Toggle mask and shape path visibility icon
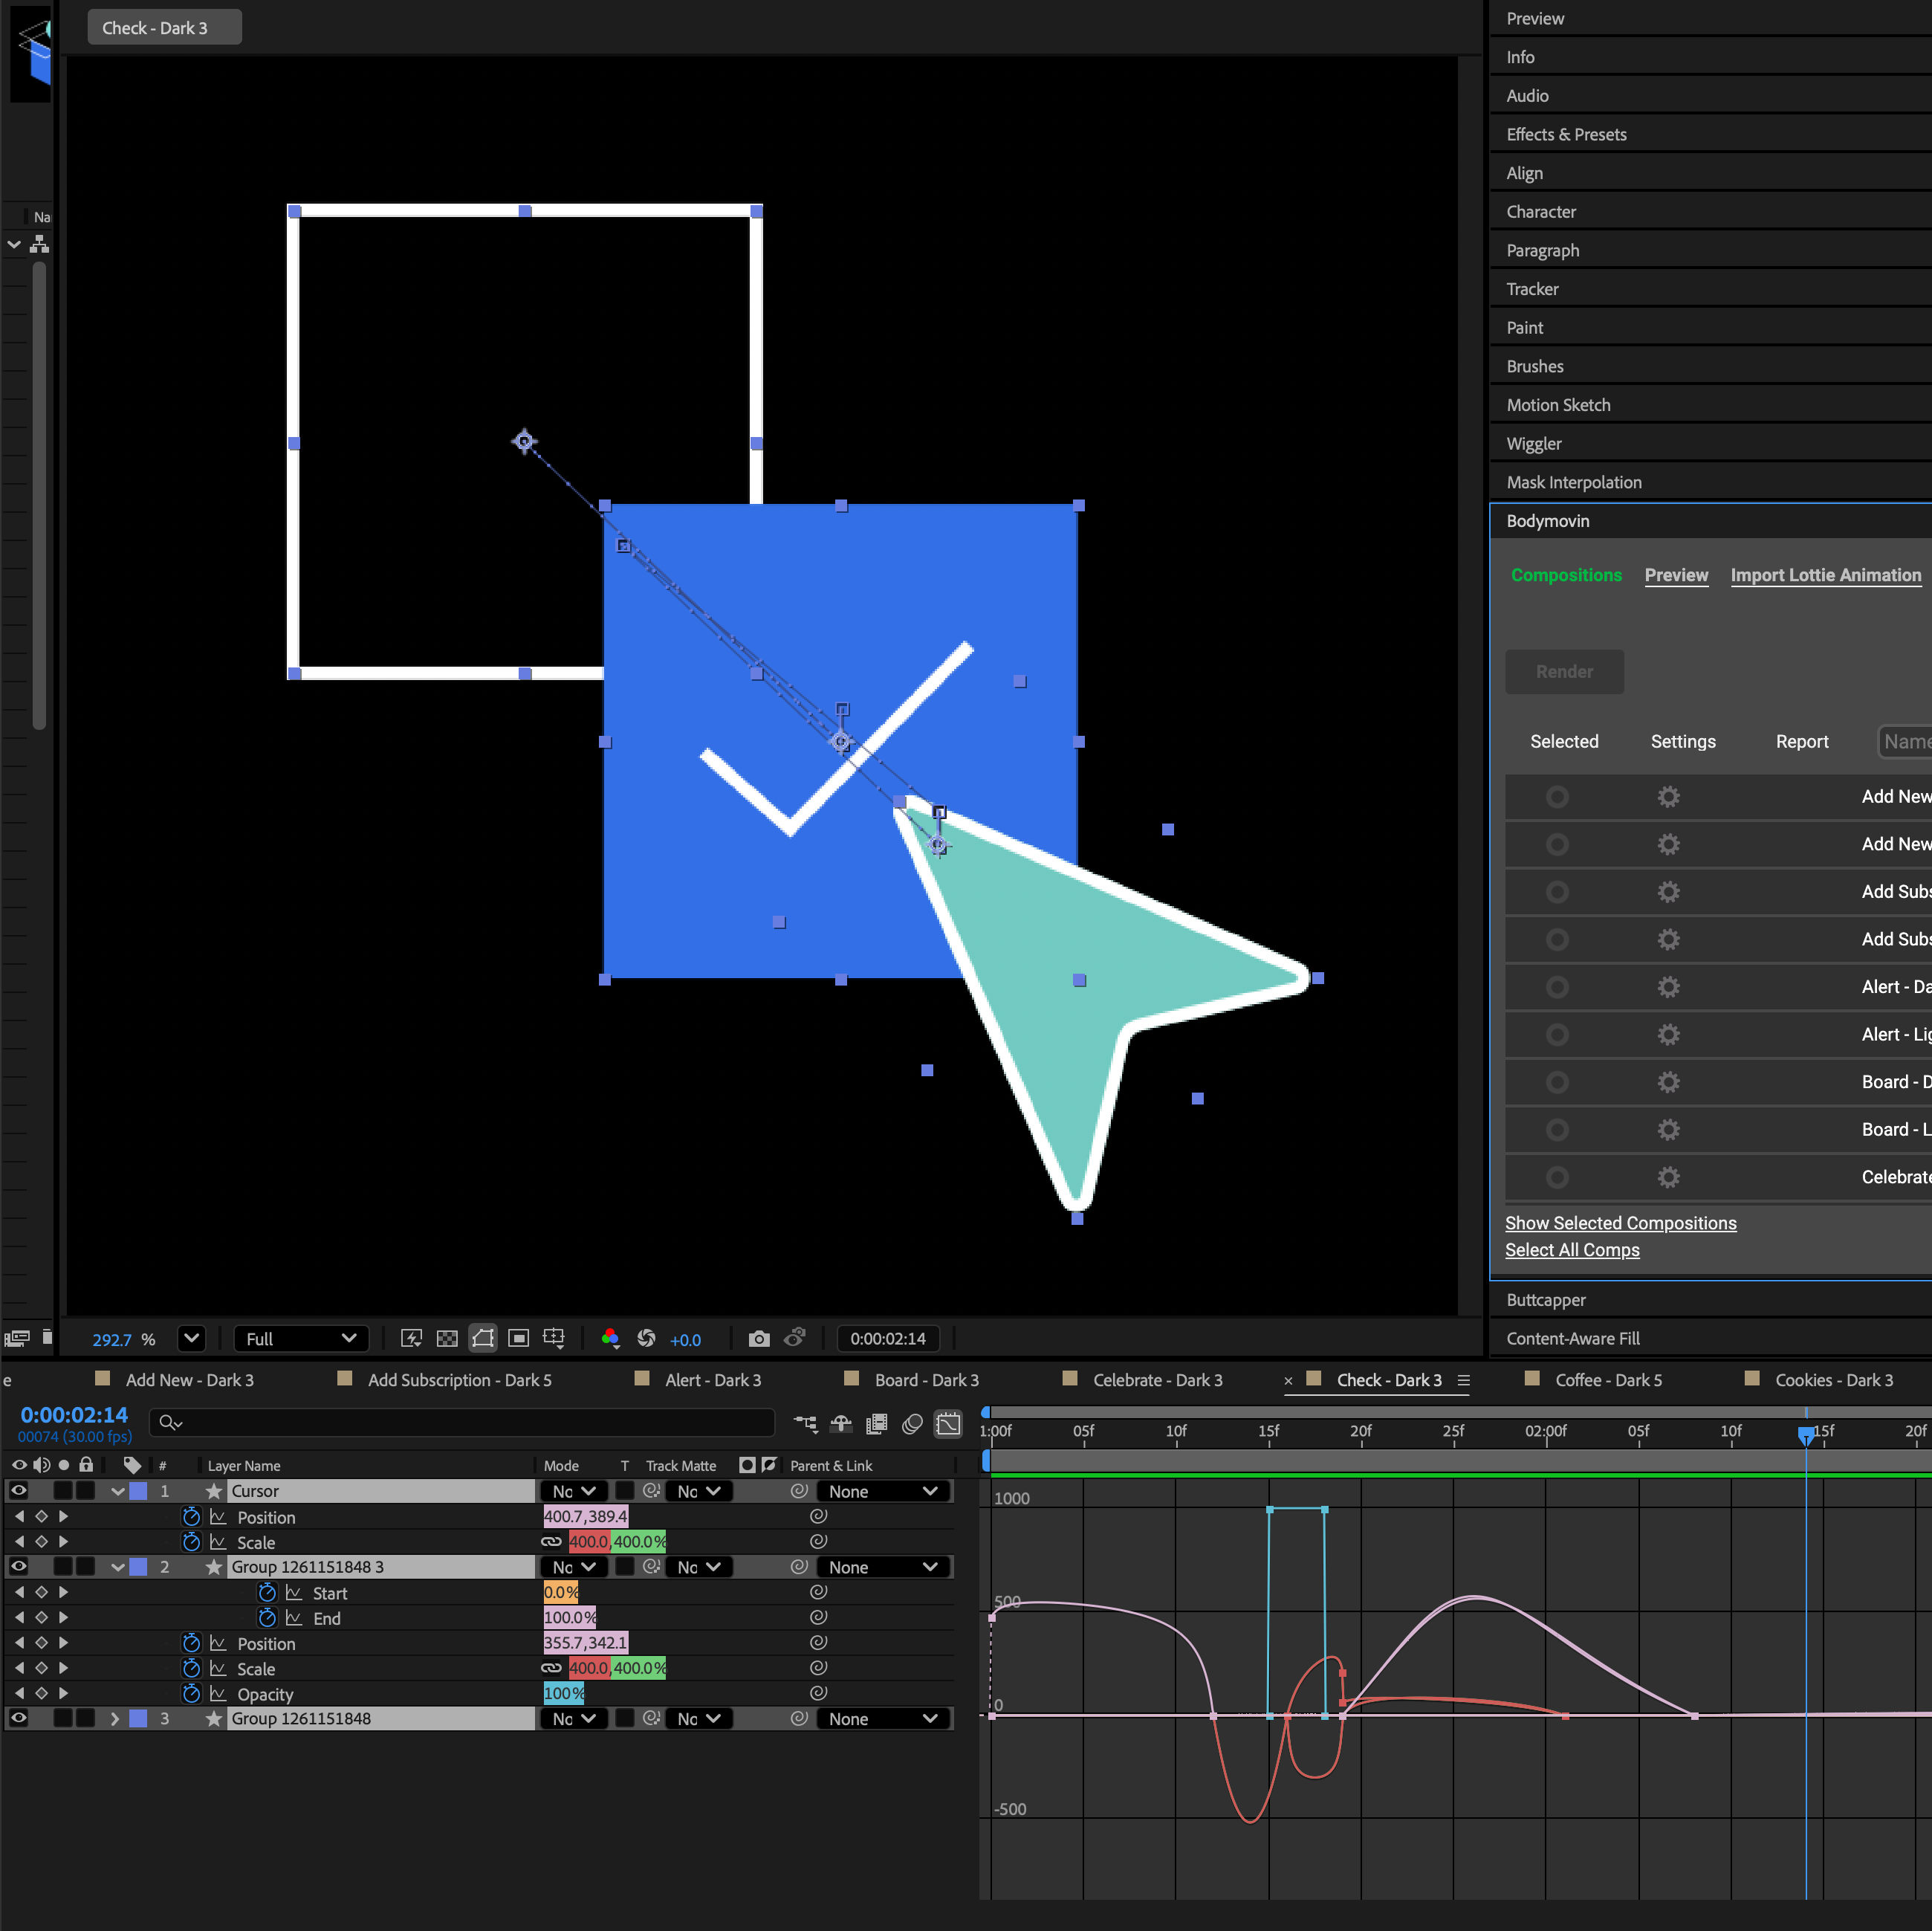Viewport: 1932px width, 1931px height. [x=483, y=1338]
